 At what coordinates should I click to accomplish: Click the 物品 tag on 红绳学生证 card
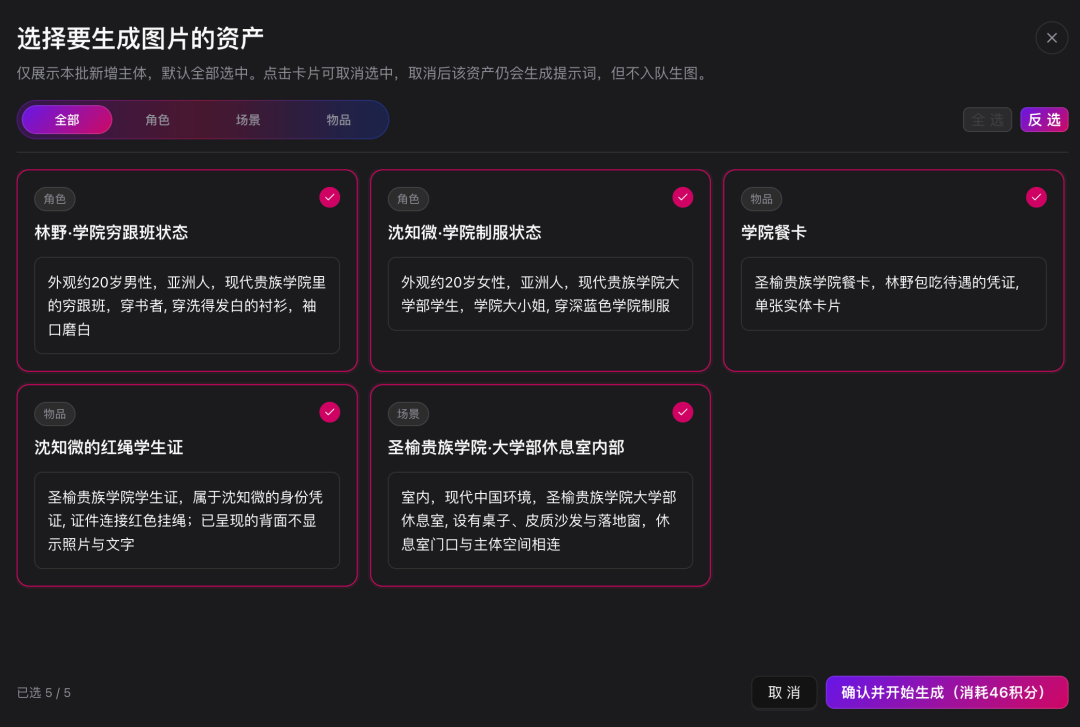coord(54,414)
